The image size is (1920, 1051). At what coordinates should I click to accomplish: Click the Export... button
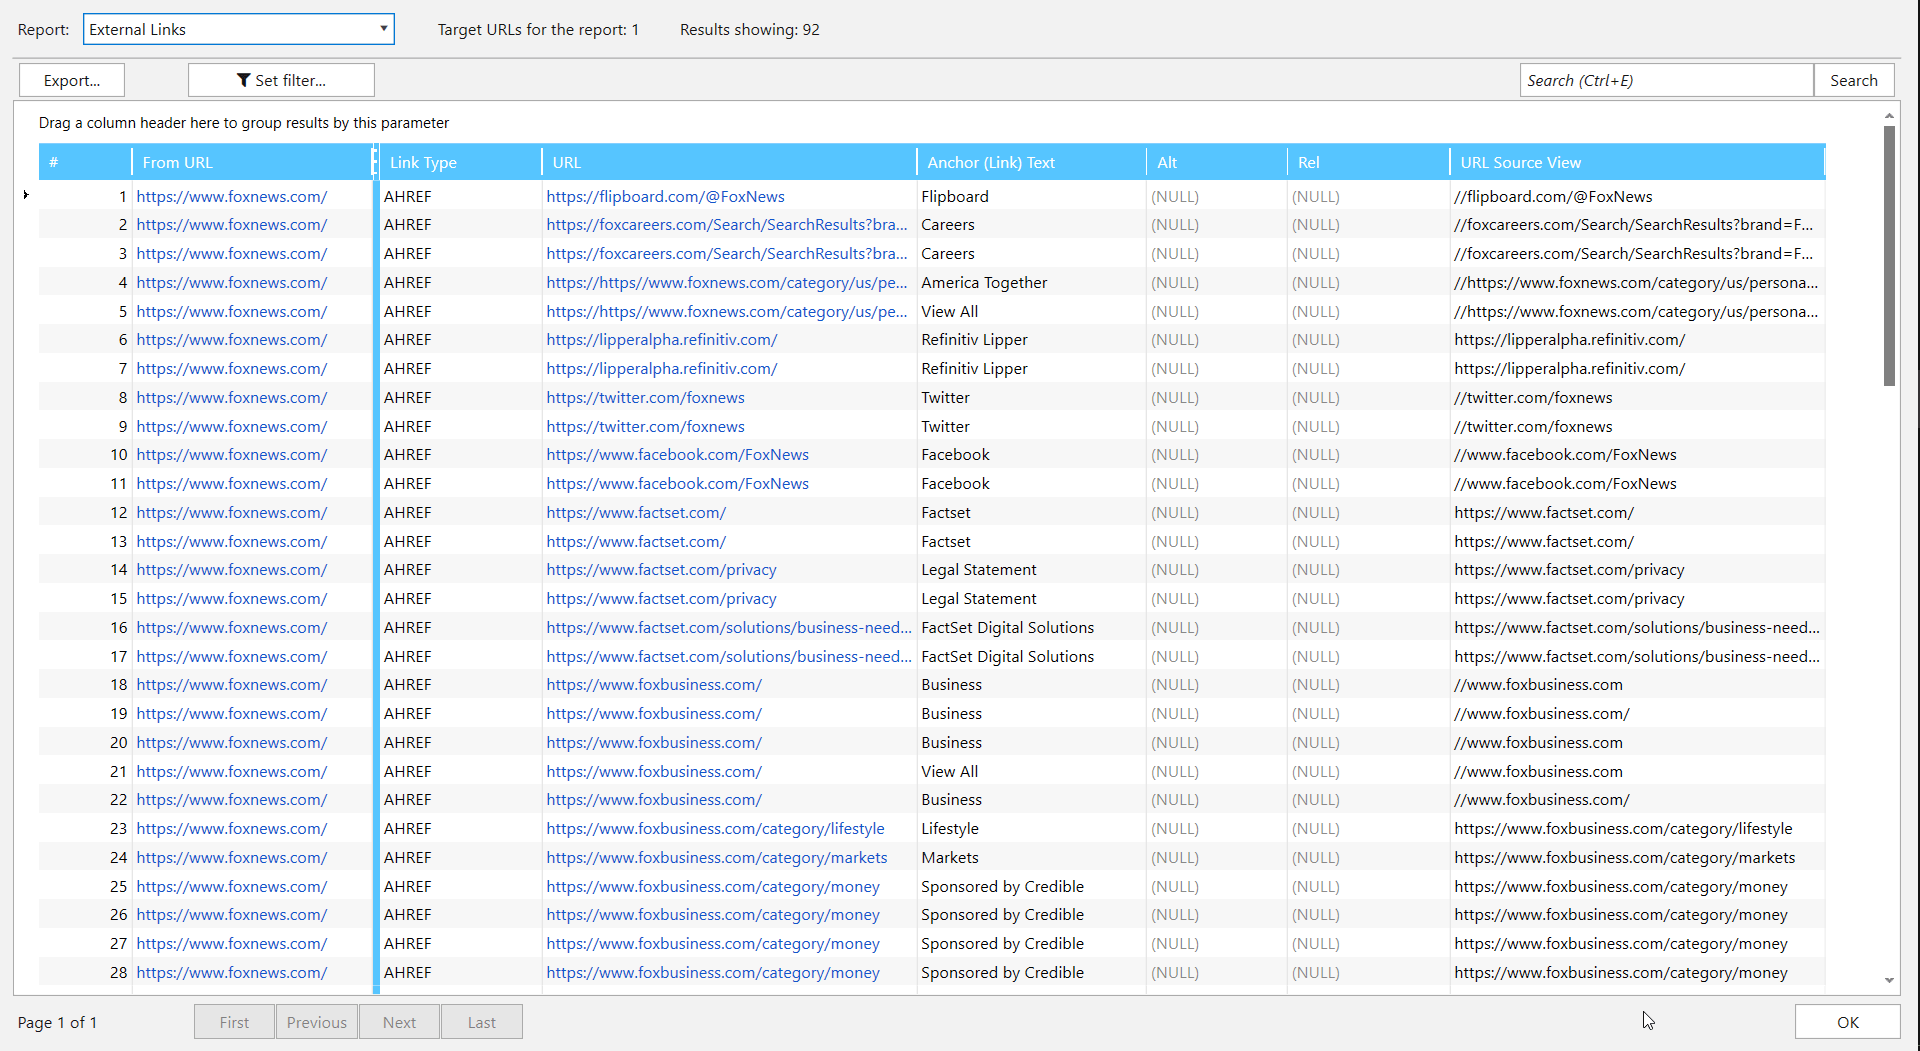pos(72,80)
